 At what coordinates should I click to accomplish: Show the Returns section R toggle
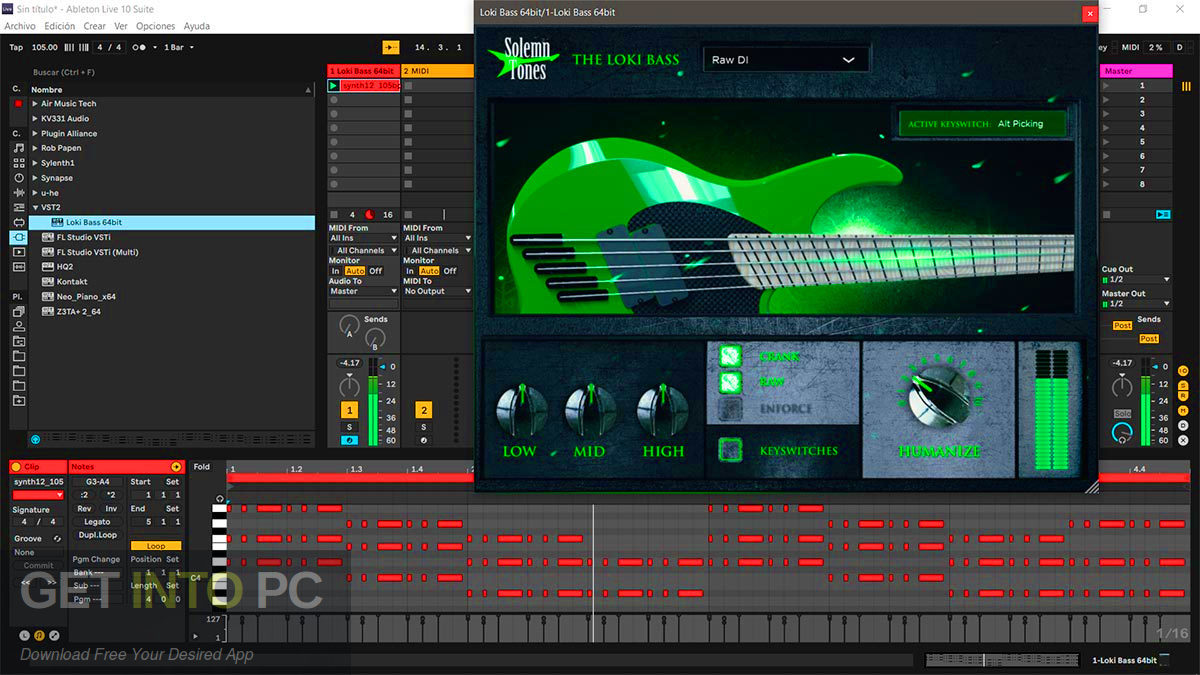1183,398
